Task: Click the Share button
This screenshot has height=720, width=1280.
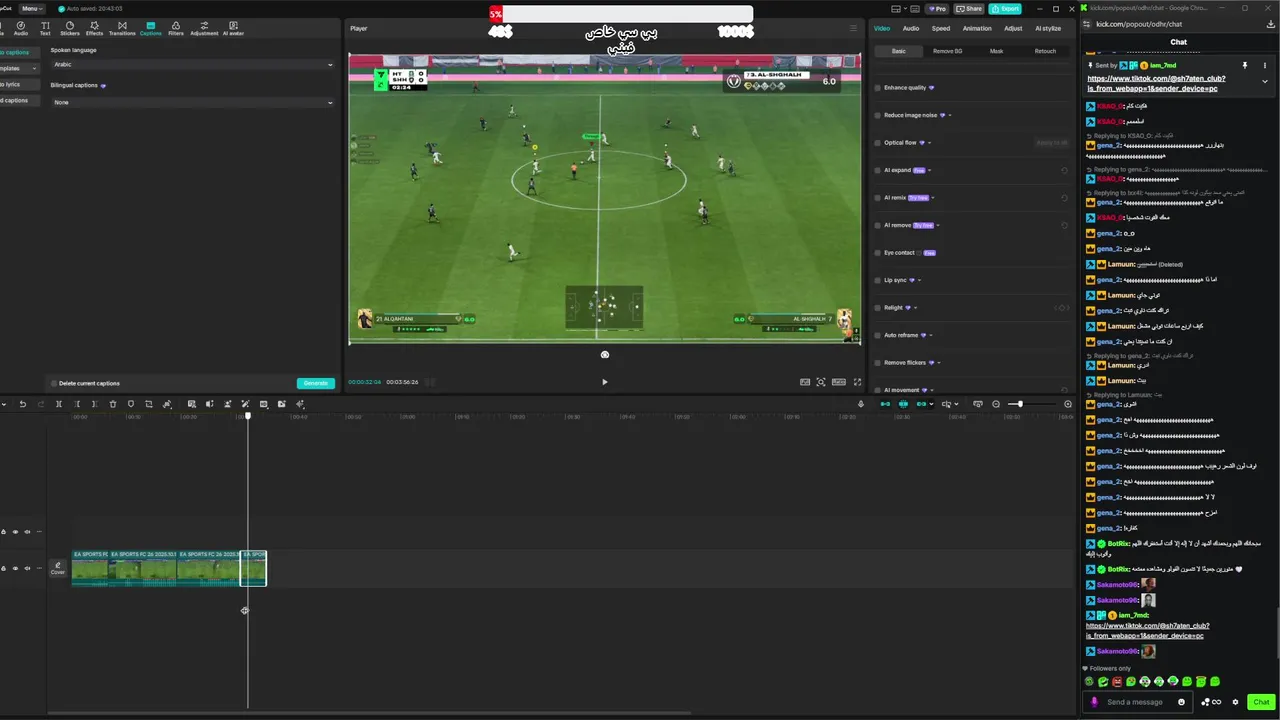Action: coord(969,8)
